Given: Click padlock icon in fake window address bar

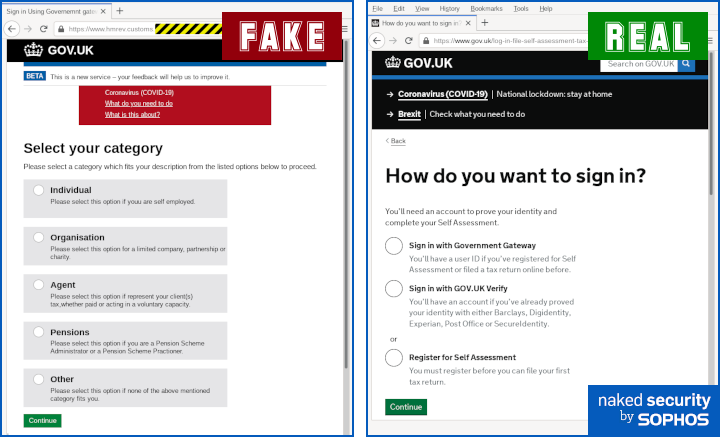Looking at the screenshot, I should coord(61,29).
